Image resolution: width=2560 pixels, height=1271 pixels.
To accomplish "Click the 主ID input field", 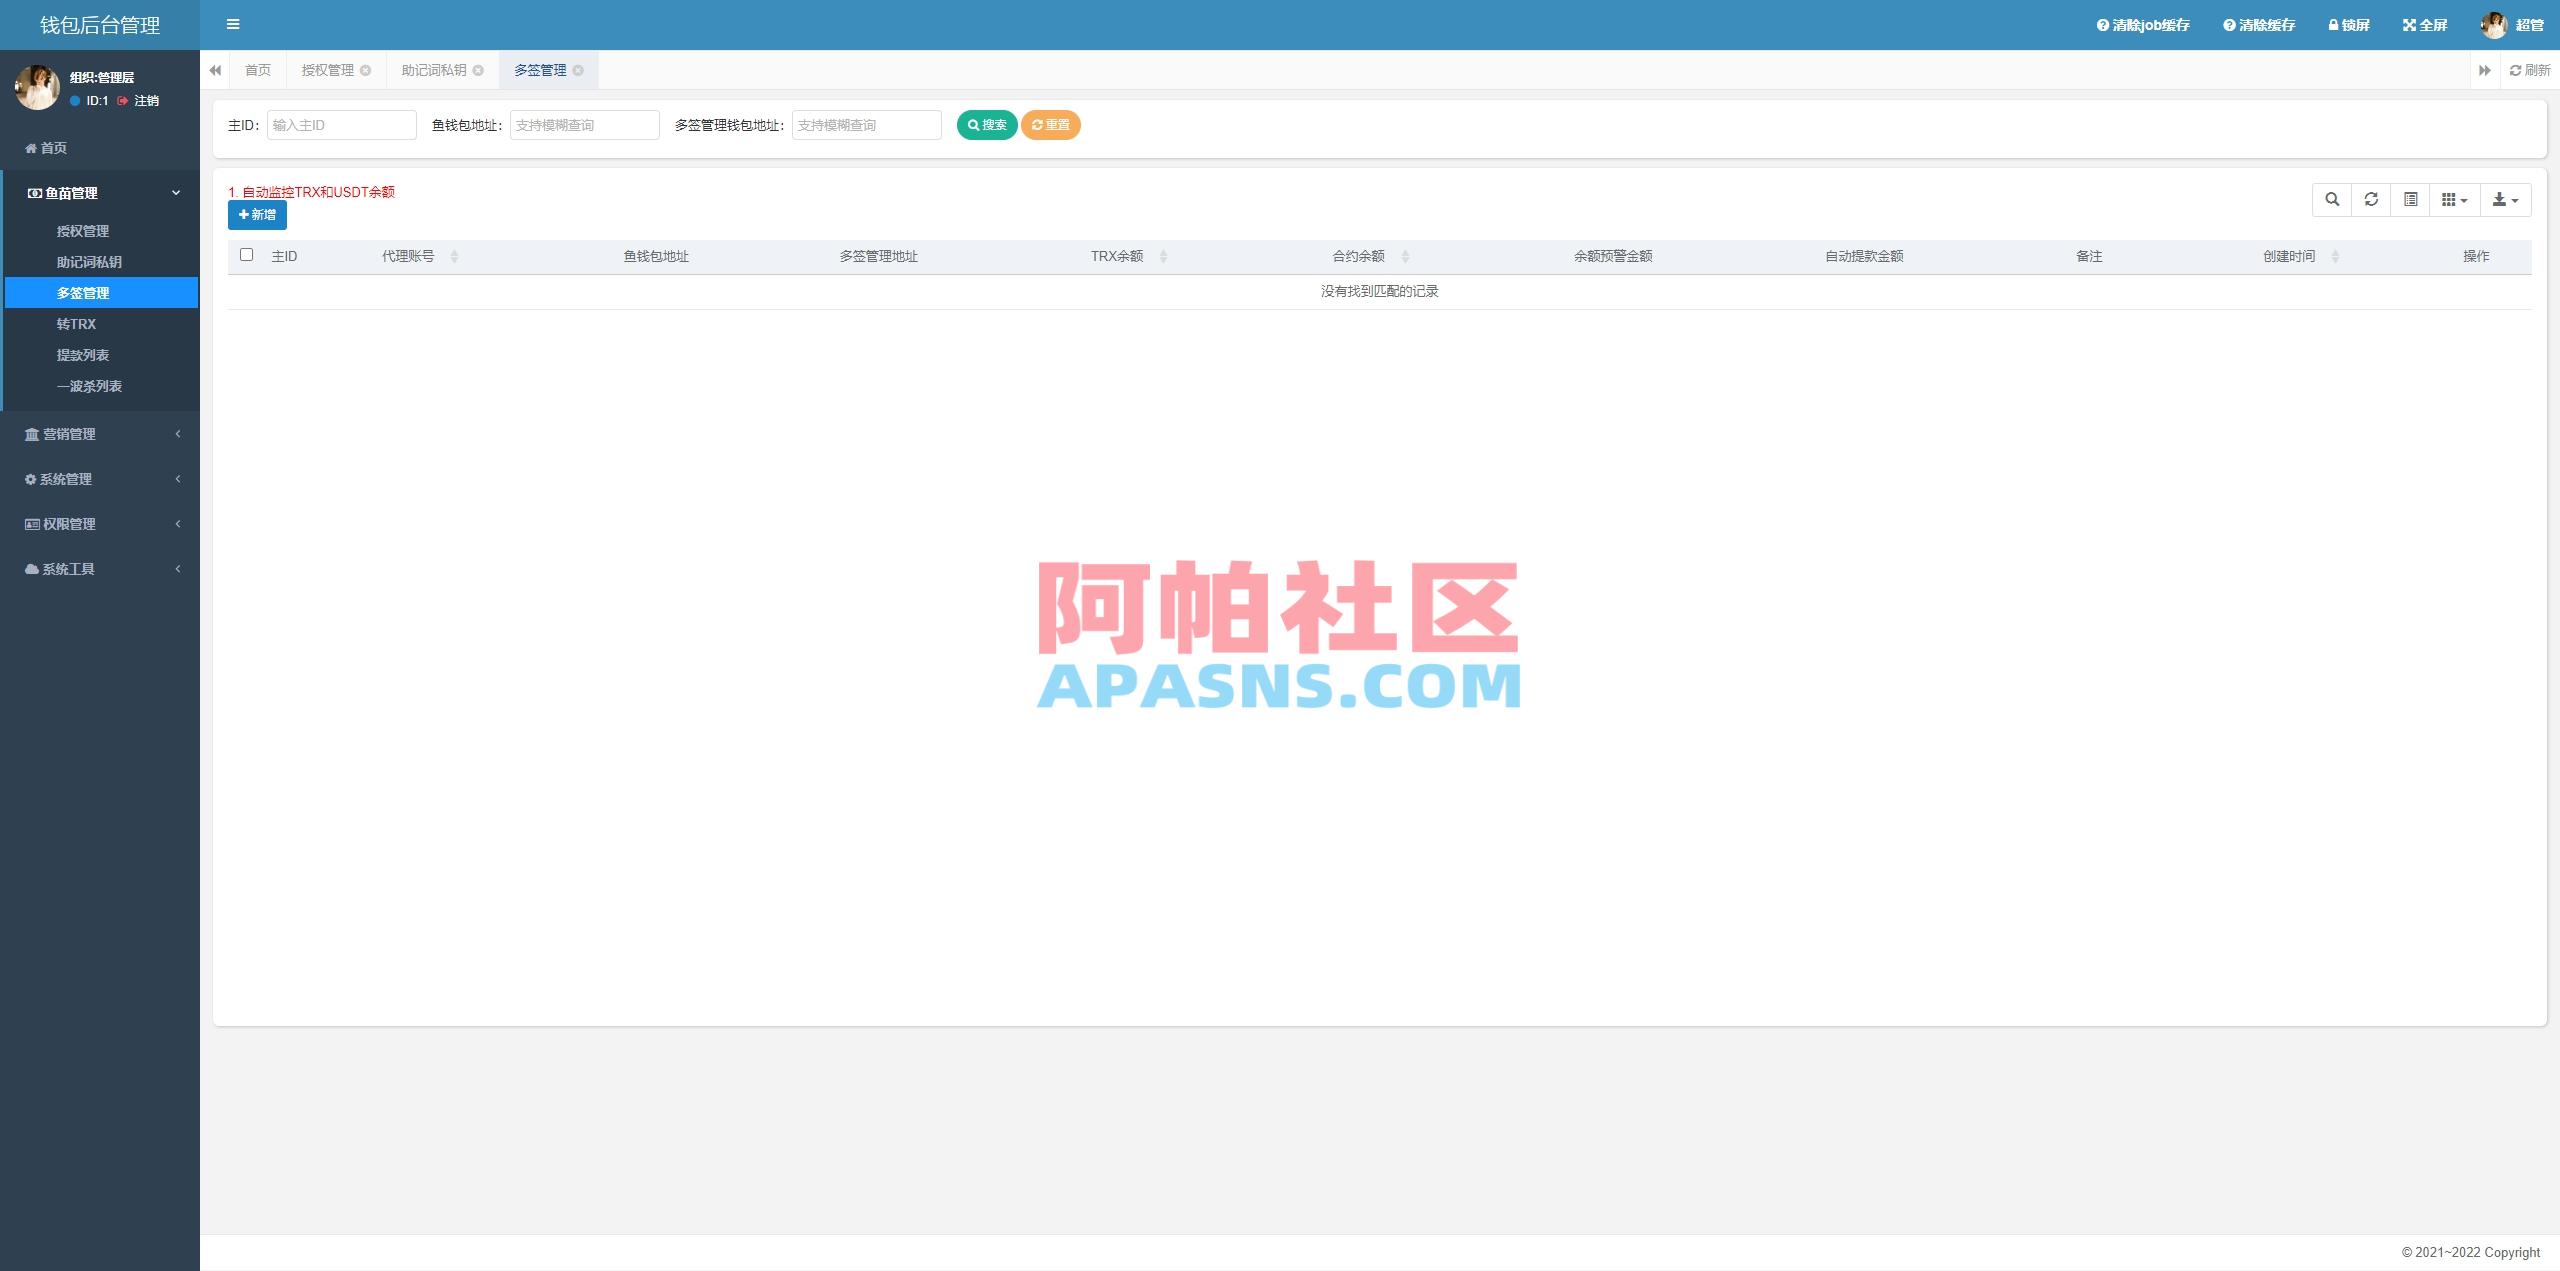I will pos(342,124).
